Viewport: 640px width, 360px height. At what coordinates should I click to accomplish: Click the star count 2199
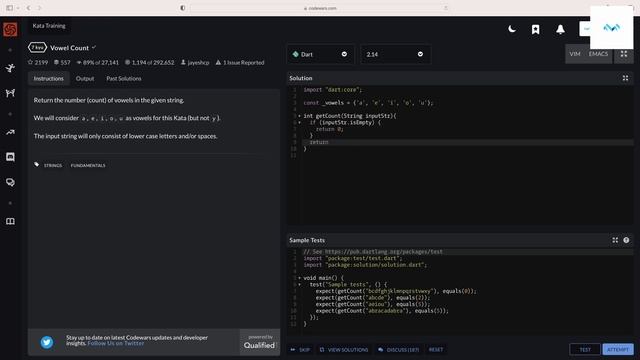[38, 62]
